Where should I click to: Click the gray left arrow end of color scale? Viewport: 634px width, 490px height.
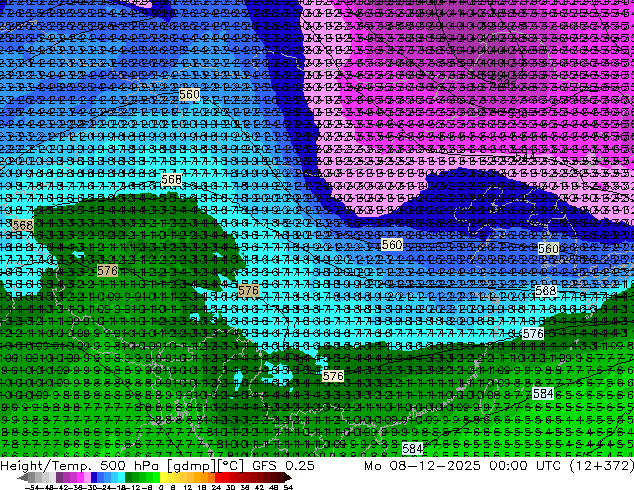23,478
